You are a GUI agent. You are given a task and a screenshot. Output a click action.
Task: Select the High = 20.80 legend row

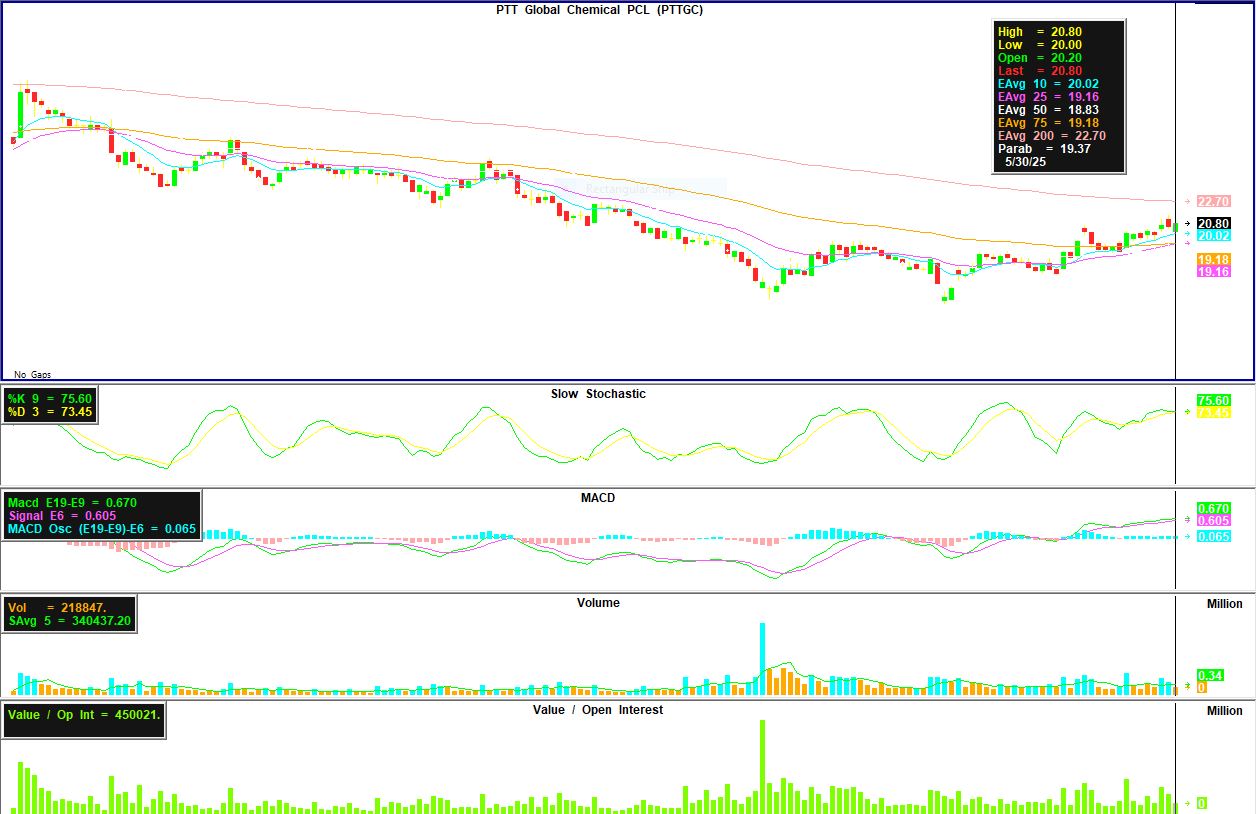(x=1040, y=32)
